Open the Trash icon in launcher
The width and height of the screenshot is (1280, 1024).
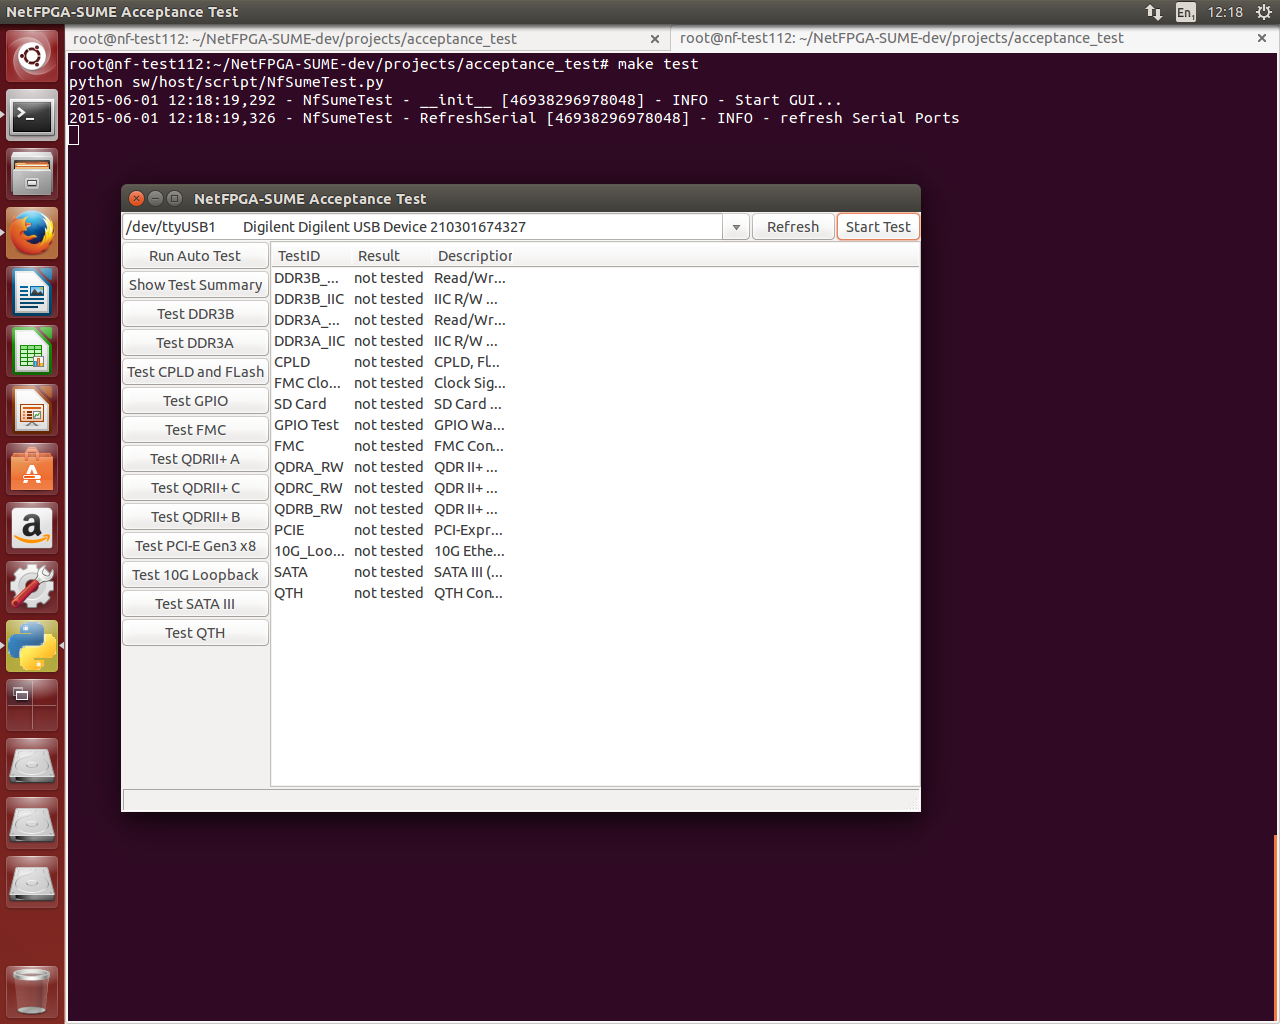click(33, 991)
